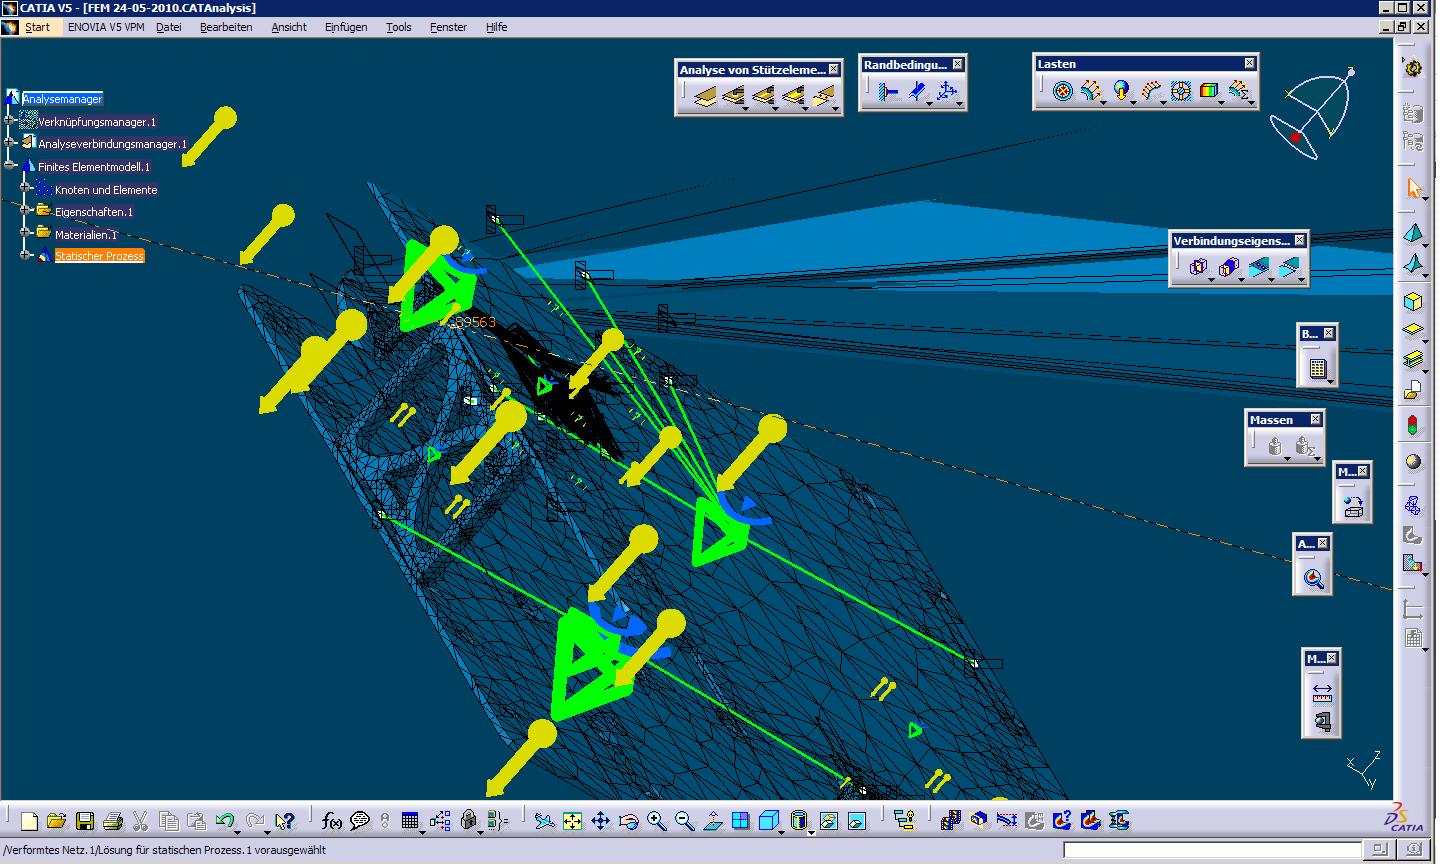Expand the Knoten und Elemente node
This screenshot has width=1440, height=864.
[26, 188]
